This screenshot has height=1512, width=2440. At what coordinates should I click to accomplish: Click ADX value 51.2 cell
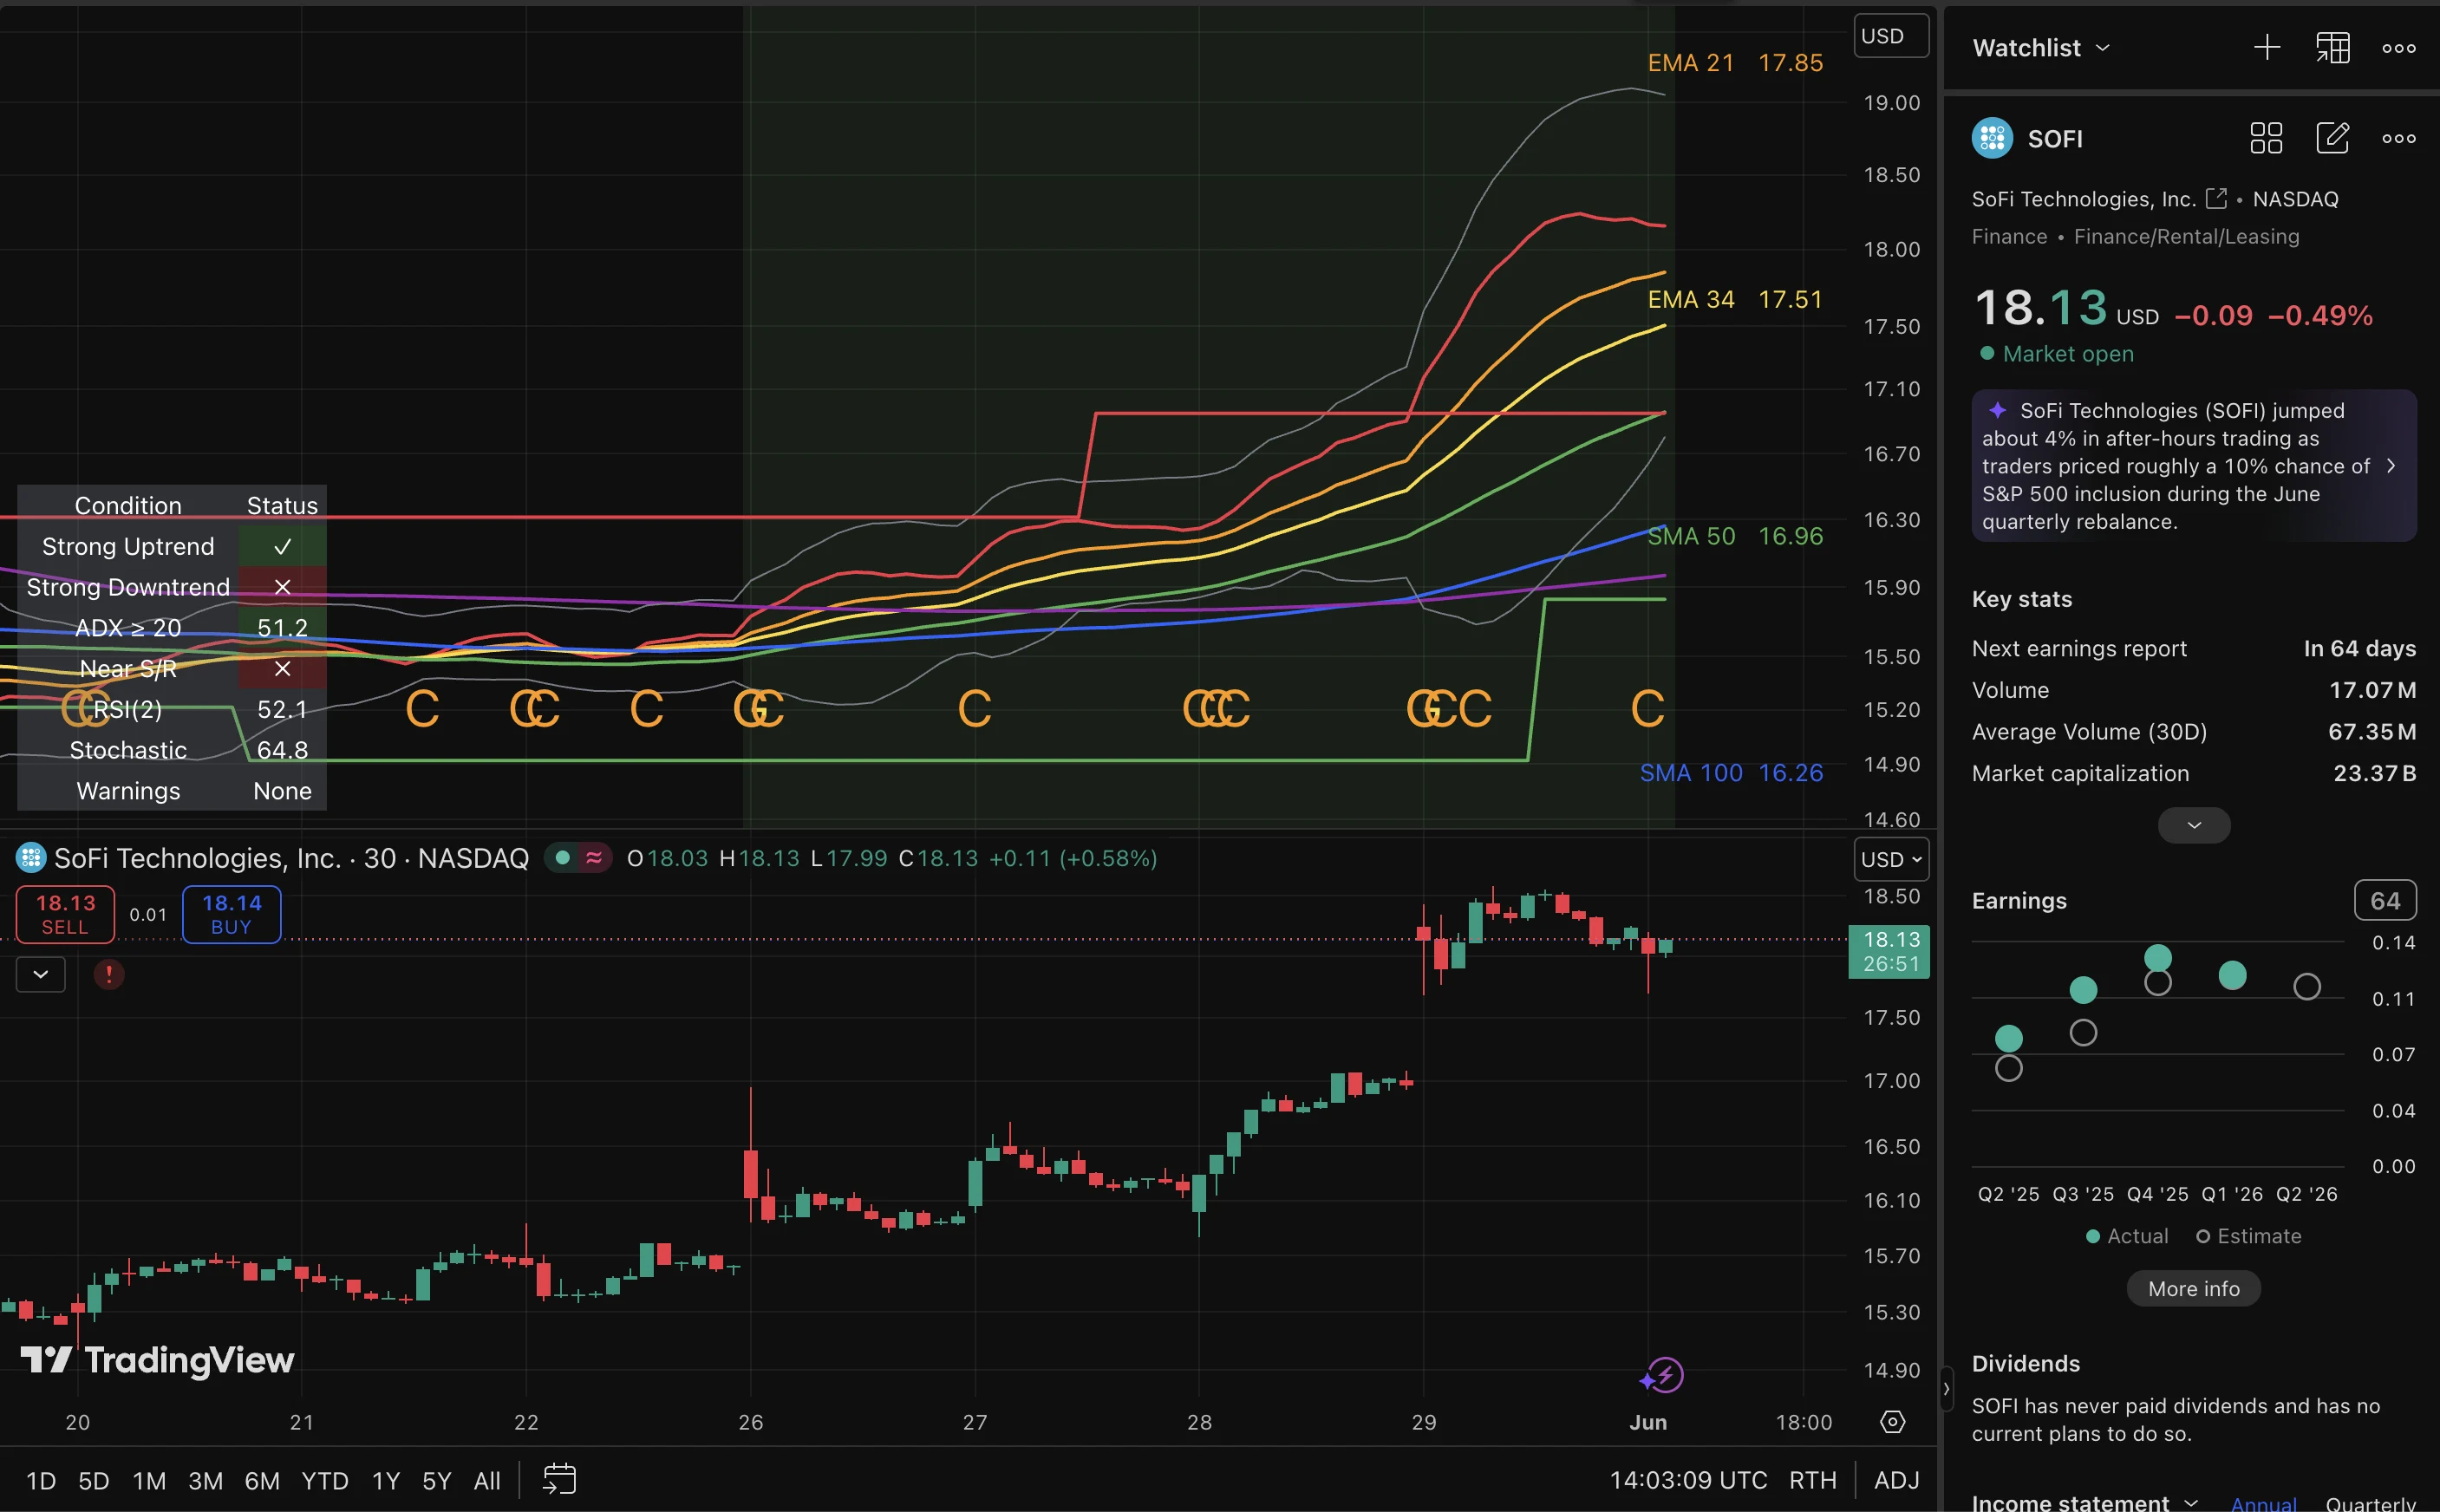coord(282,628)
